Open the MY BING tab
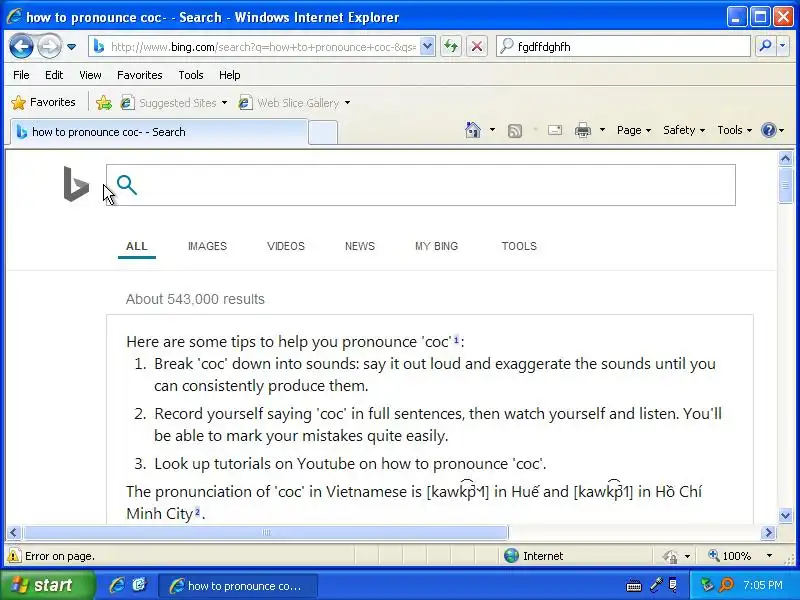Viewport: 800px width, 600px height. (436, 246)
